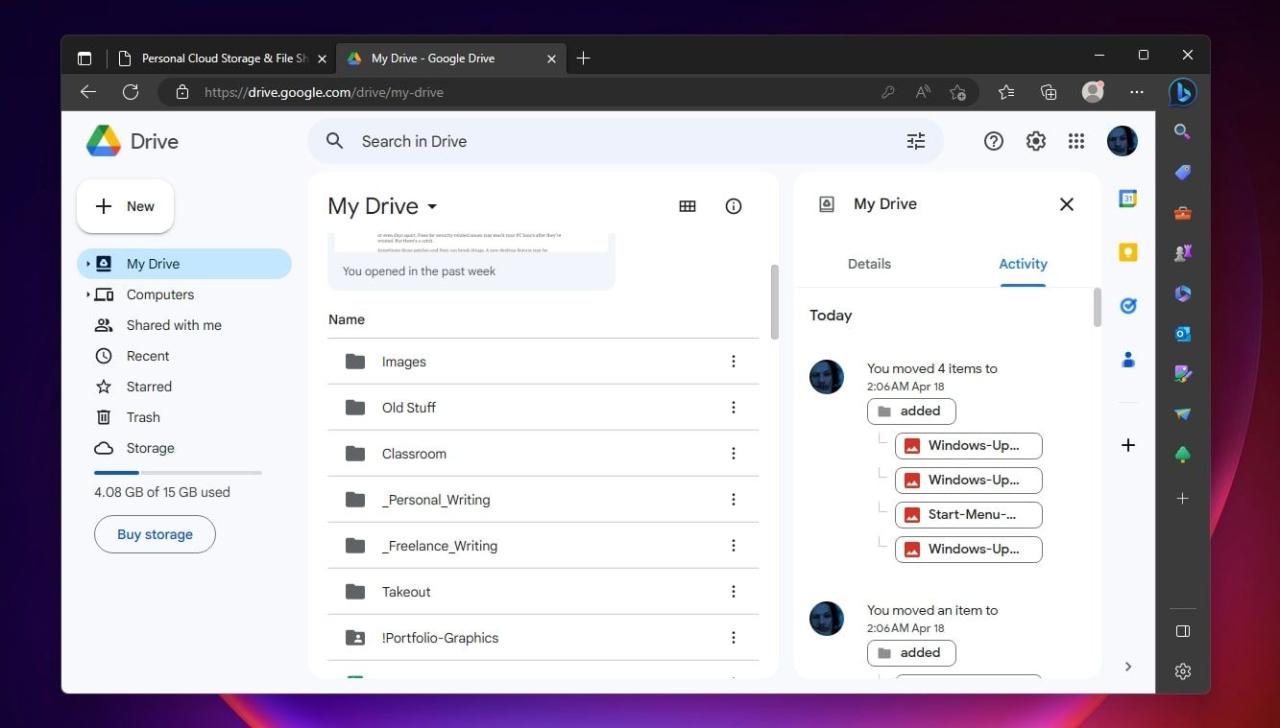Open more actions for Classroom folder
1280x728 pixels.
[x=733, y=453]
